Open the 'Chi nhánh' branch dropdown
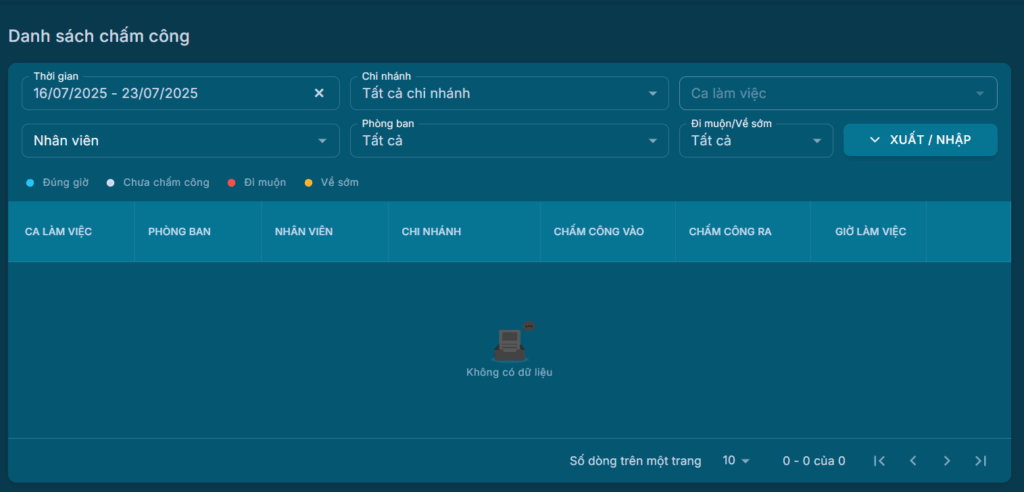Image resolution: width=1024 pixels, height=492 pixels. click(x=509, y=93)
